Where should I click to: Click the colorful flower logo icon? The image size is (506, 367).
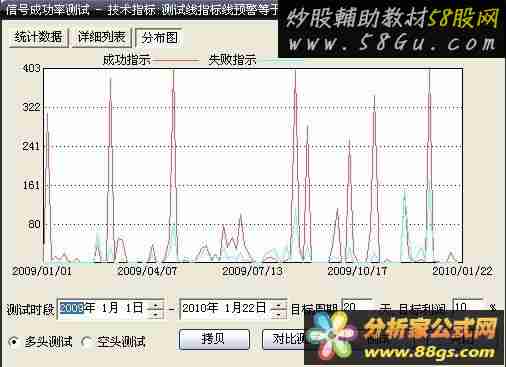click(x=330, y=338)
